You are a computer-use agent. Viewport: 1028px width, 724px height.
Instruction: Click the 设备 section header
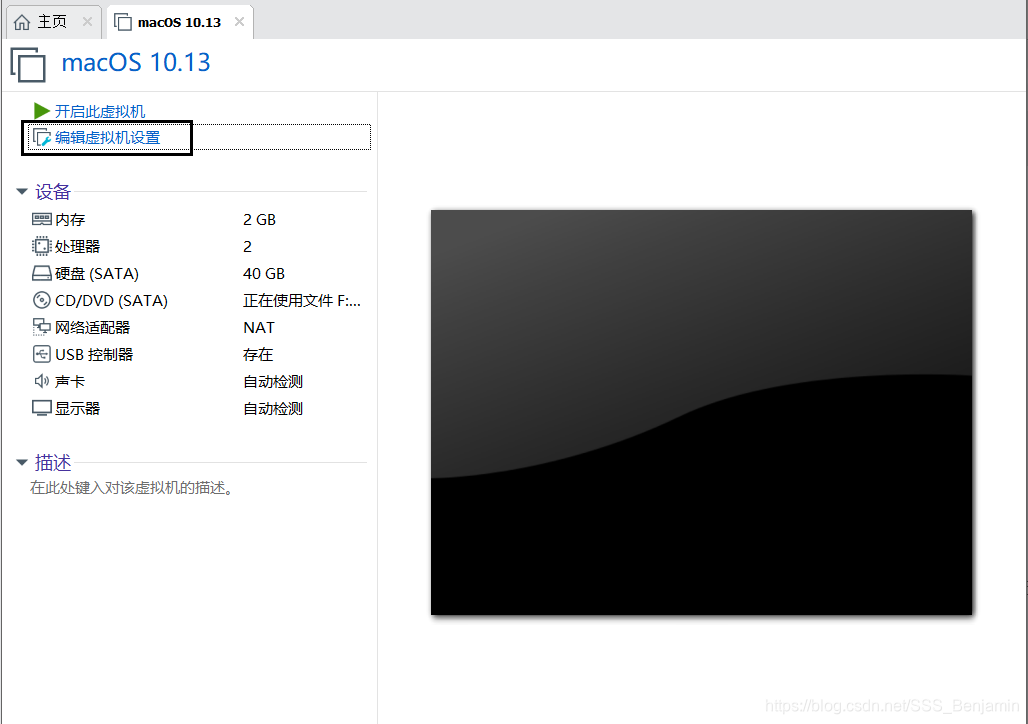point(52,191)
